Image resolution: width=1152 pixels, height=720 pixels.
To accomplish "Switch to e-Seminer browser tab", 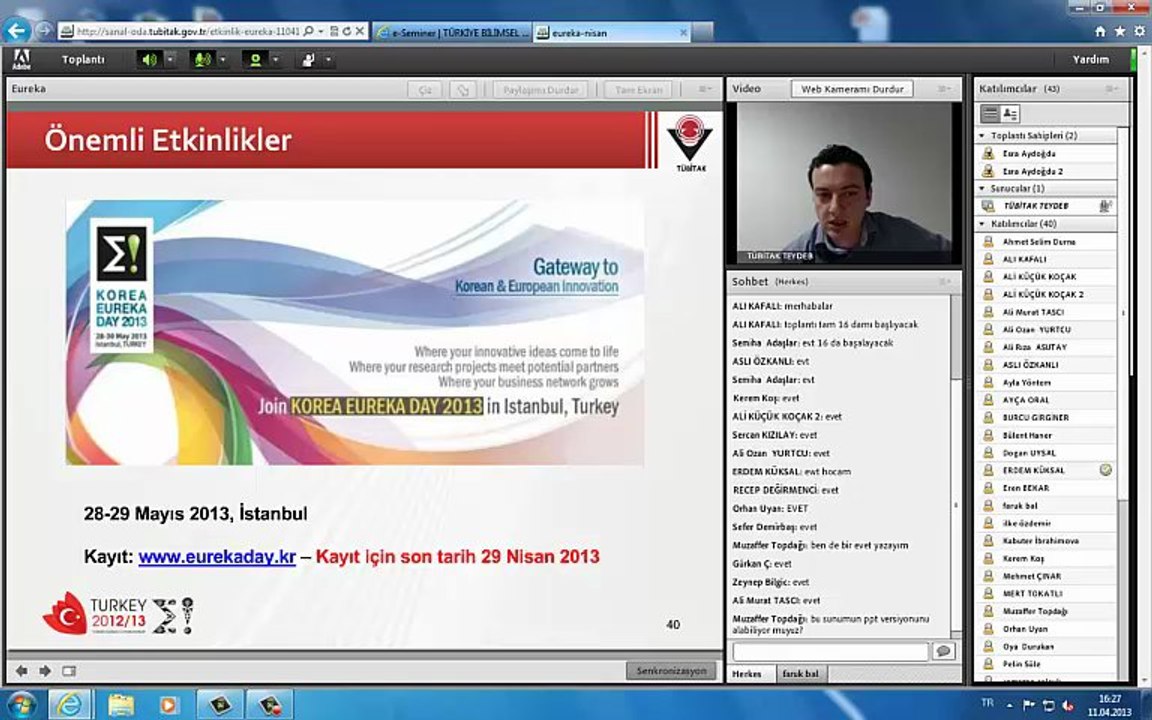I will (451, 32).
